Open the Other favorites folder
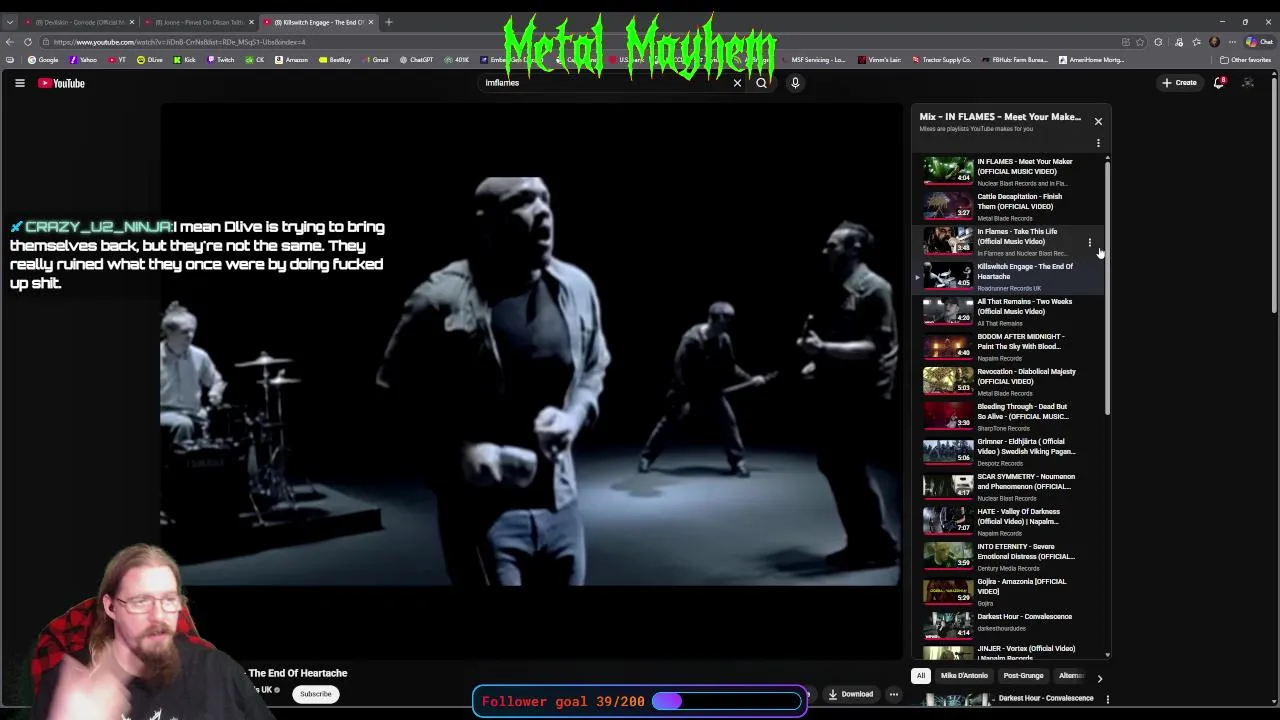The width and height of the screenshot is (1280, 720). (1245, 60)
